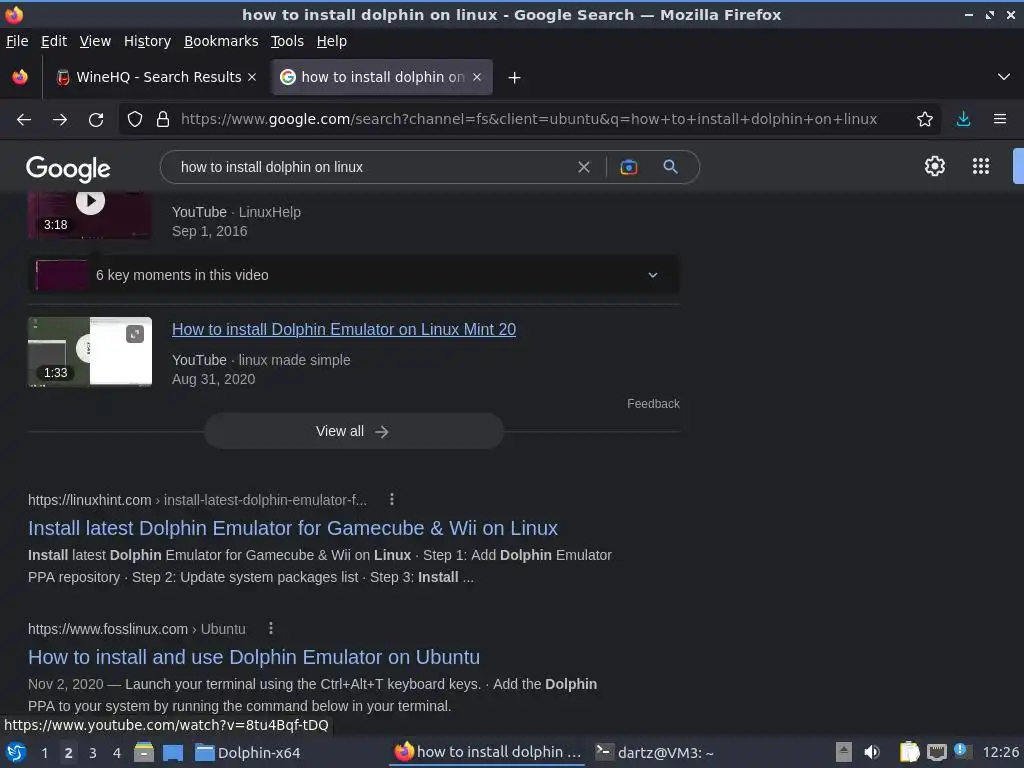The width and height of the screenshot is (1024, 768).
Task: Open Google quick settings gear
Action: [935, 166]
